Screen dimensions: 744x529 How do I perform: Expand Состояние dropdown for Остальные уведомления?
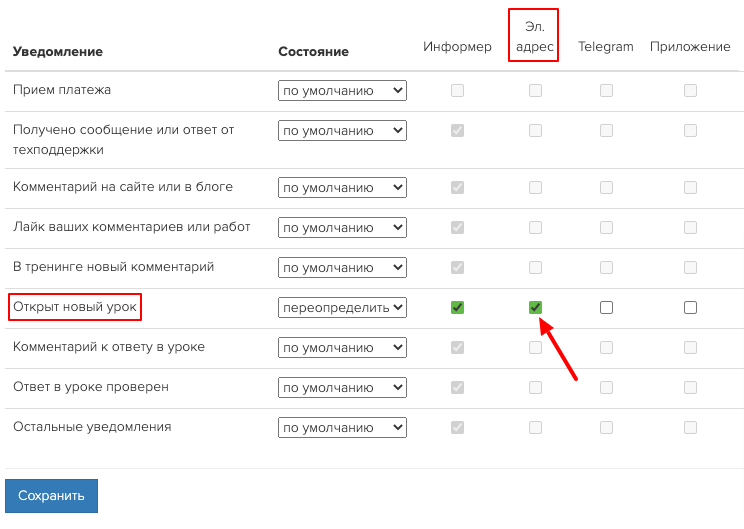pos(343,427)
